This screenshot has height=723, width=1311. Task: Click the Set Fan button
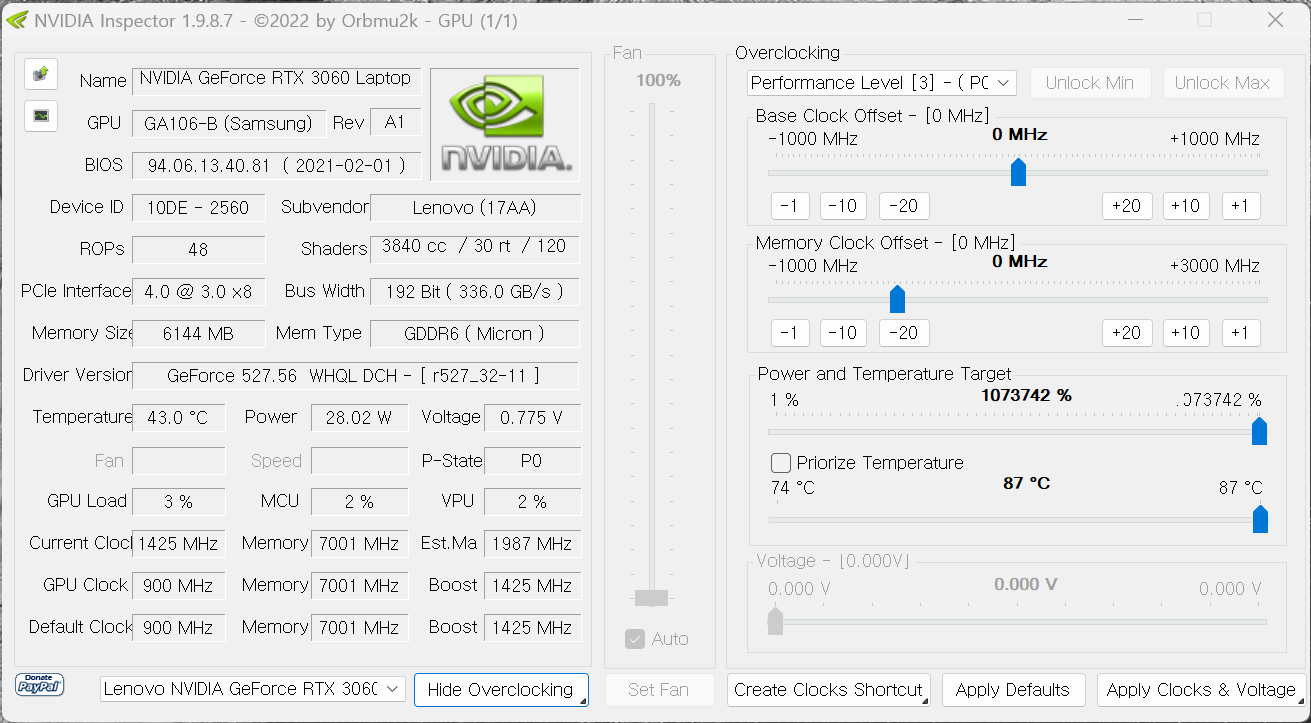pos(659,690)
